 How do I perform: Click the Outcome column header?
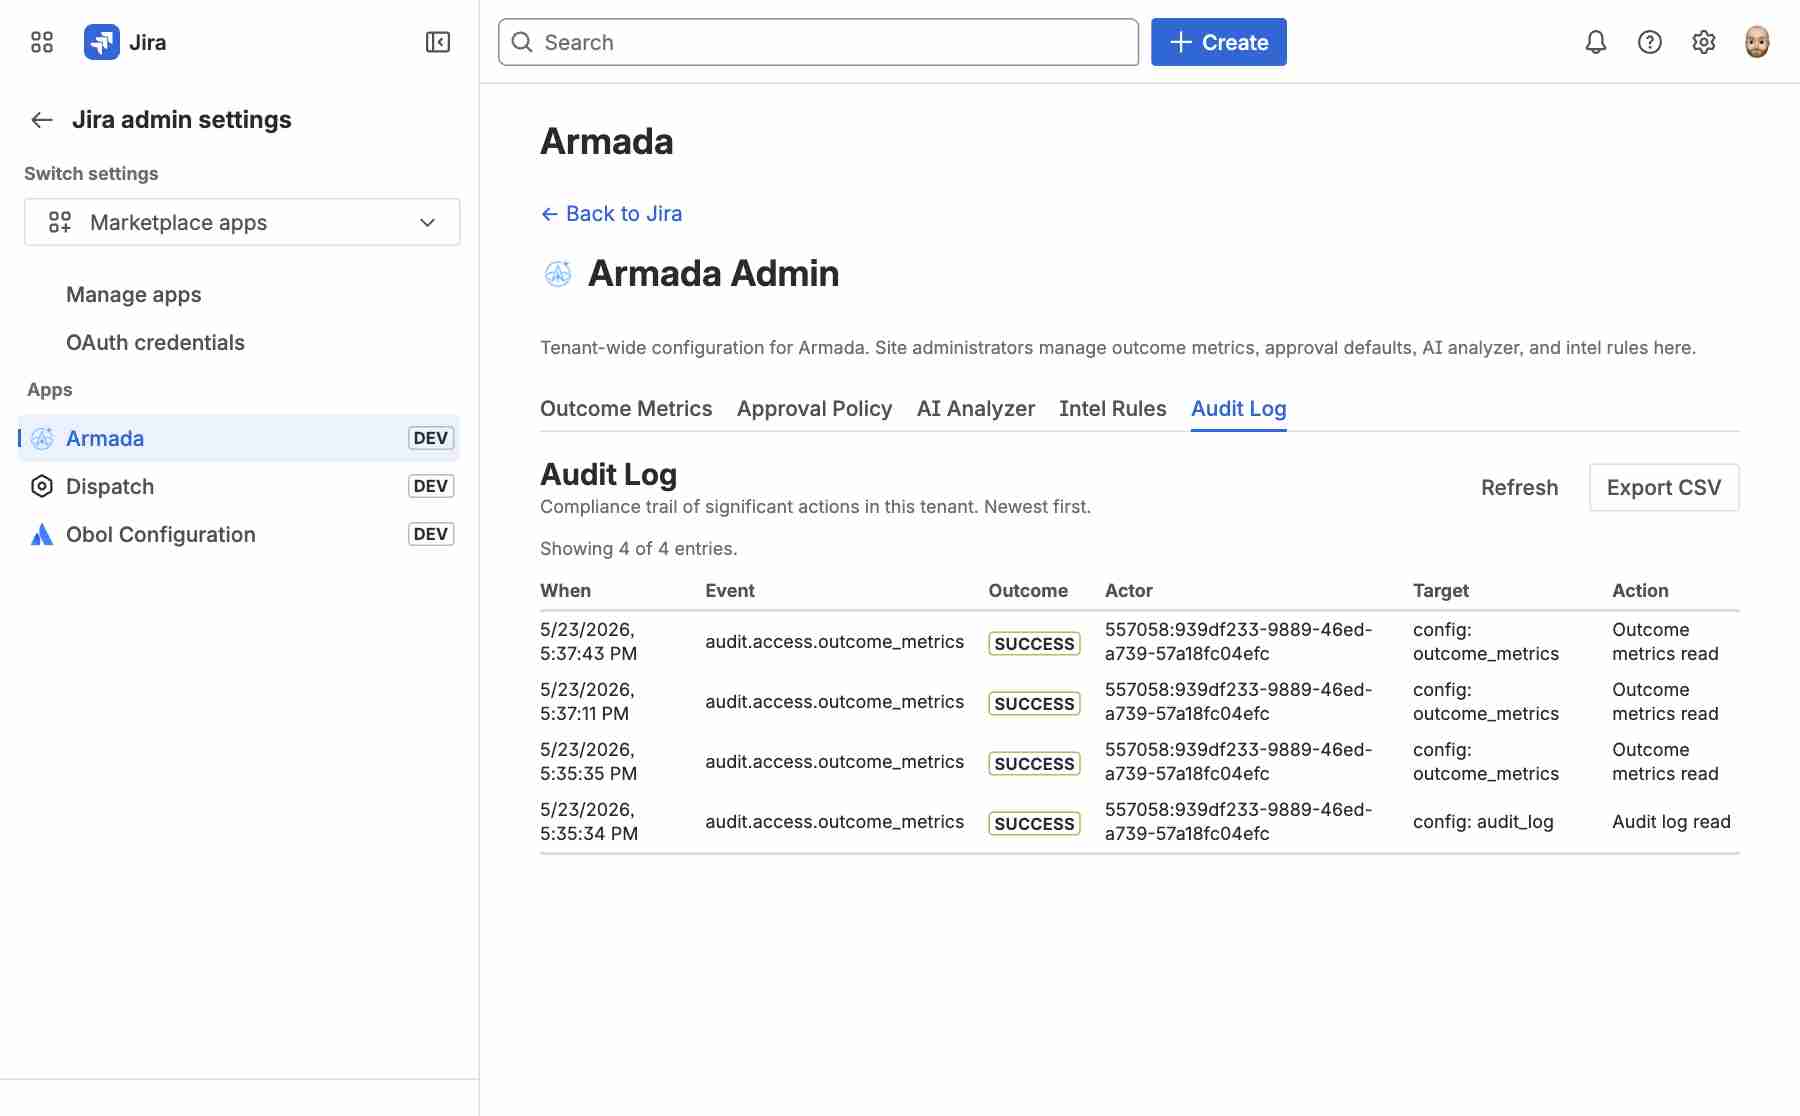tap(1028, 590)
